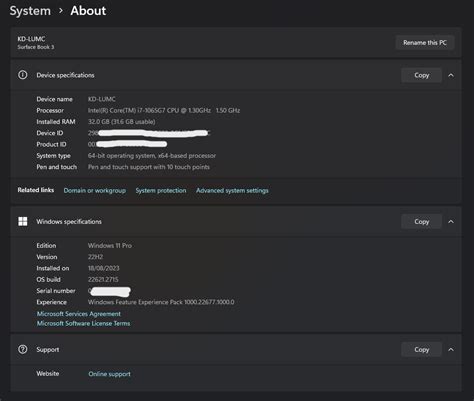Click the Windows 11 Pro edition text

tap(110, 246)
